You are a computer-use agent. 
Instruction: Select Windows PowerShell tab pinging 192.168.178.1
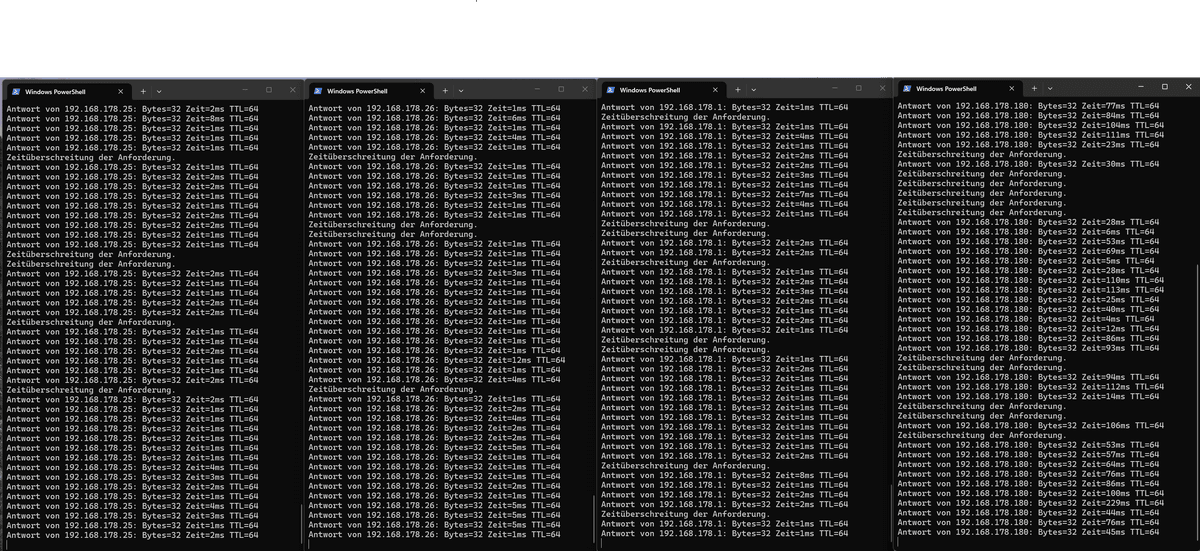click(662, 90)
